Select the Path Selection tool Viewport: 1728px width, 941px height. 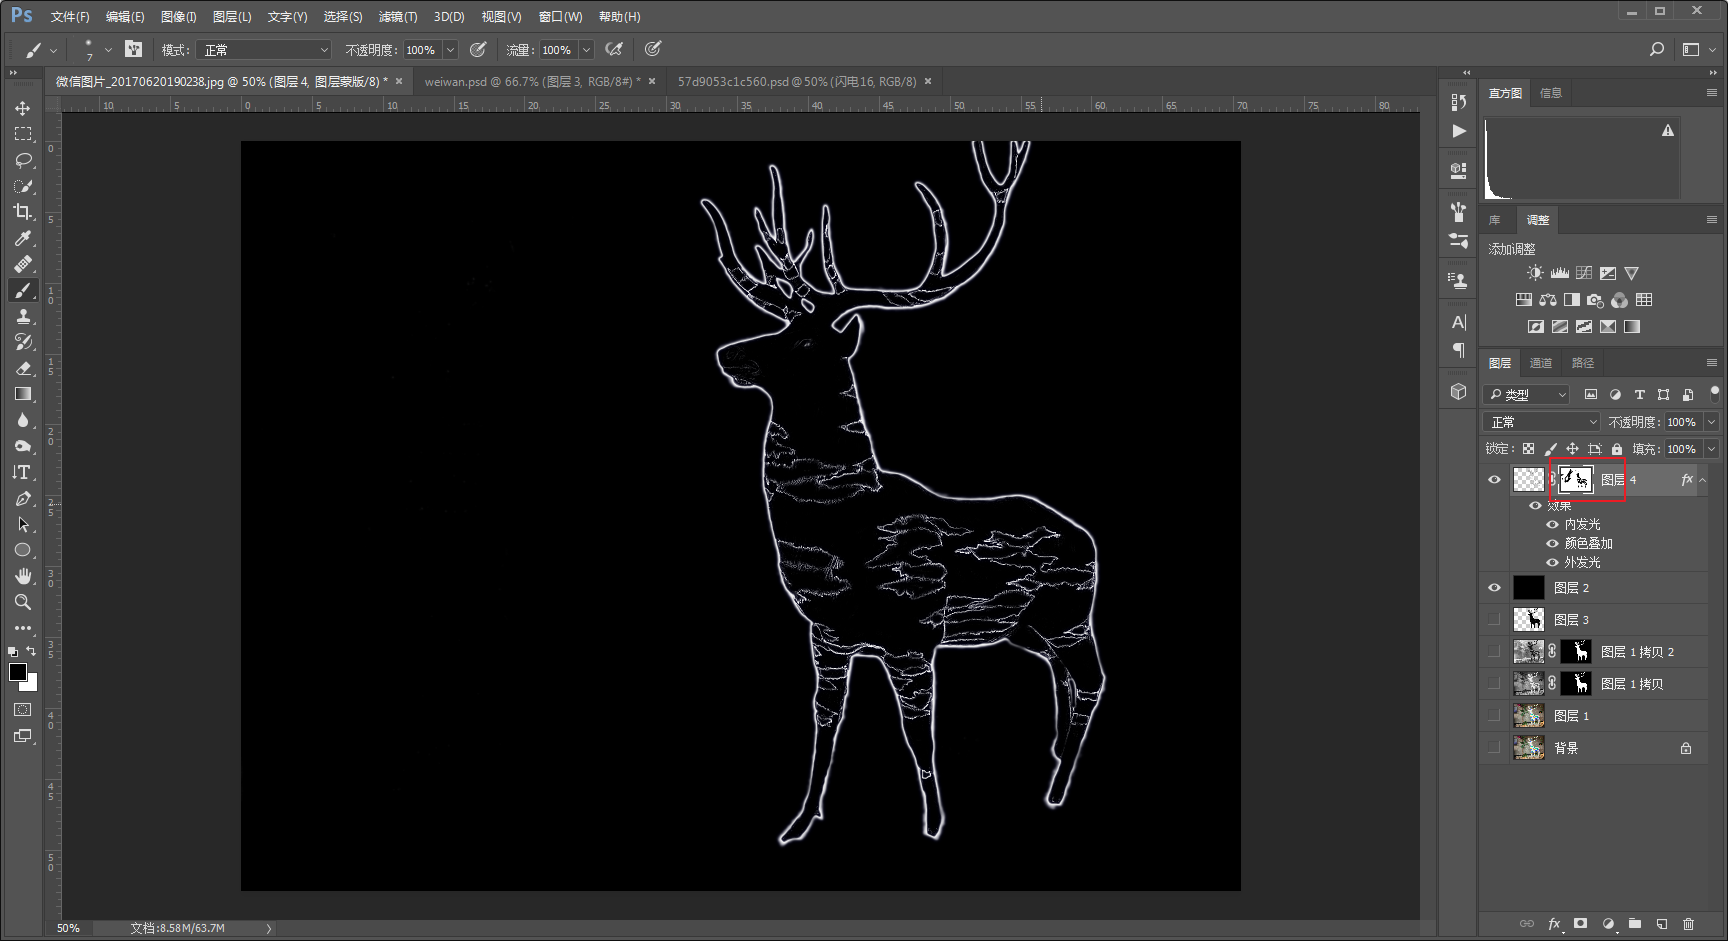22,524
